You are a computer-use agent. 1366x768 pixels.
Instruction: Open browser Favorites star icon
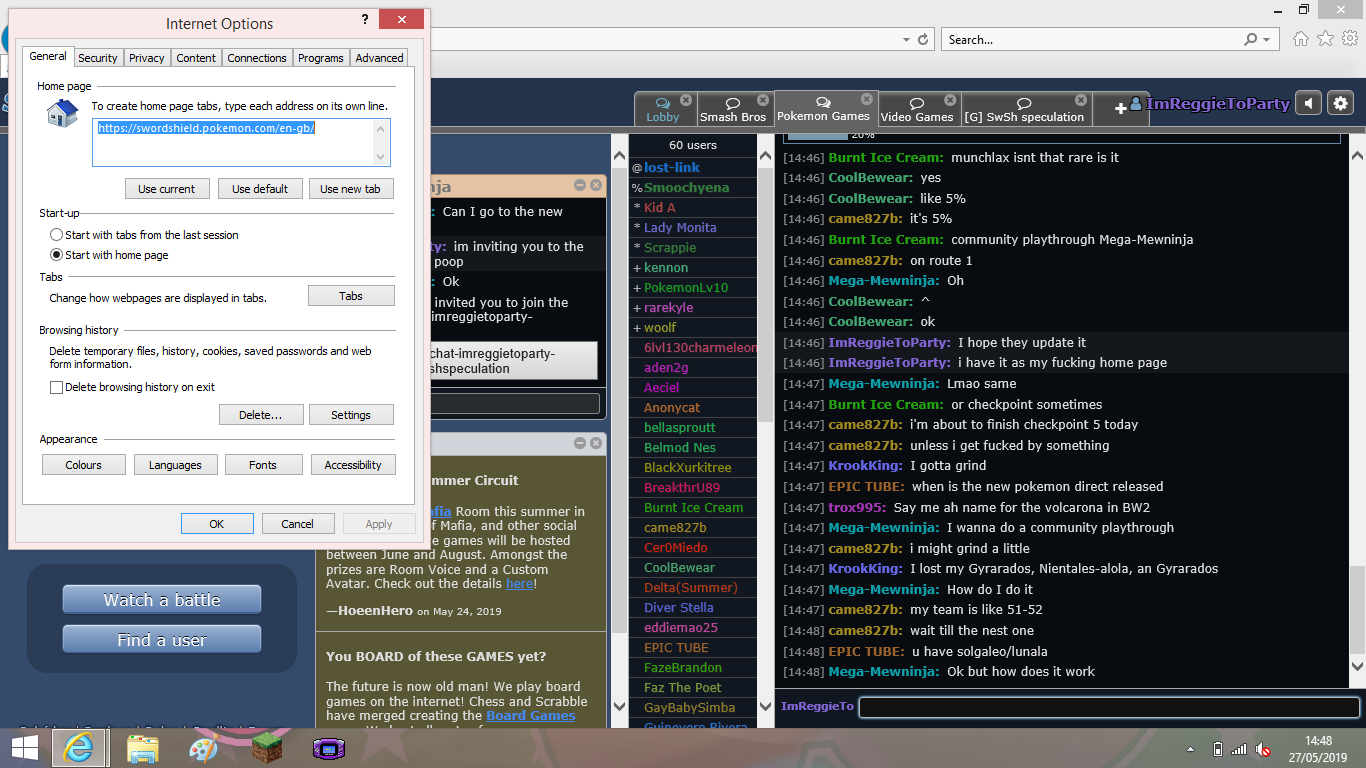pos(1325,39)
